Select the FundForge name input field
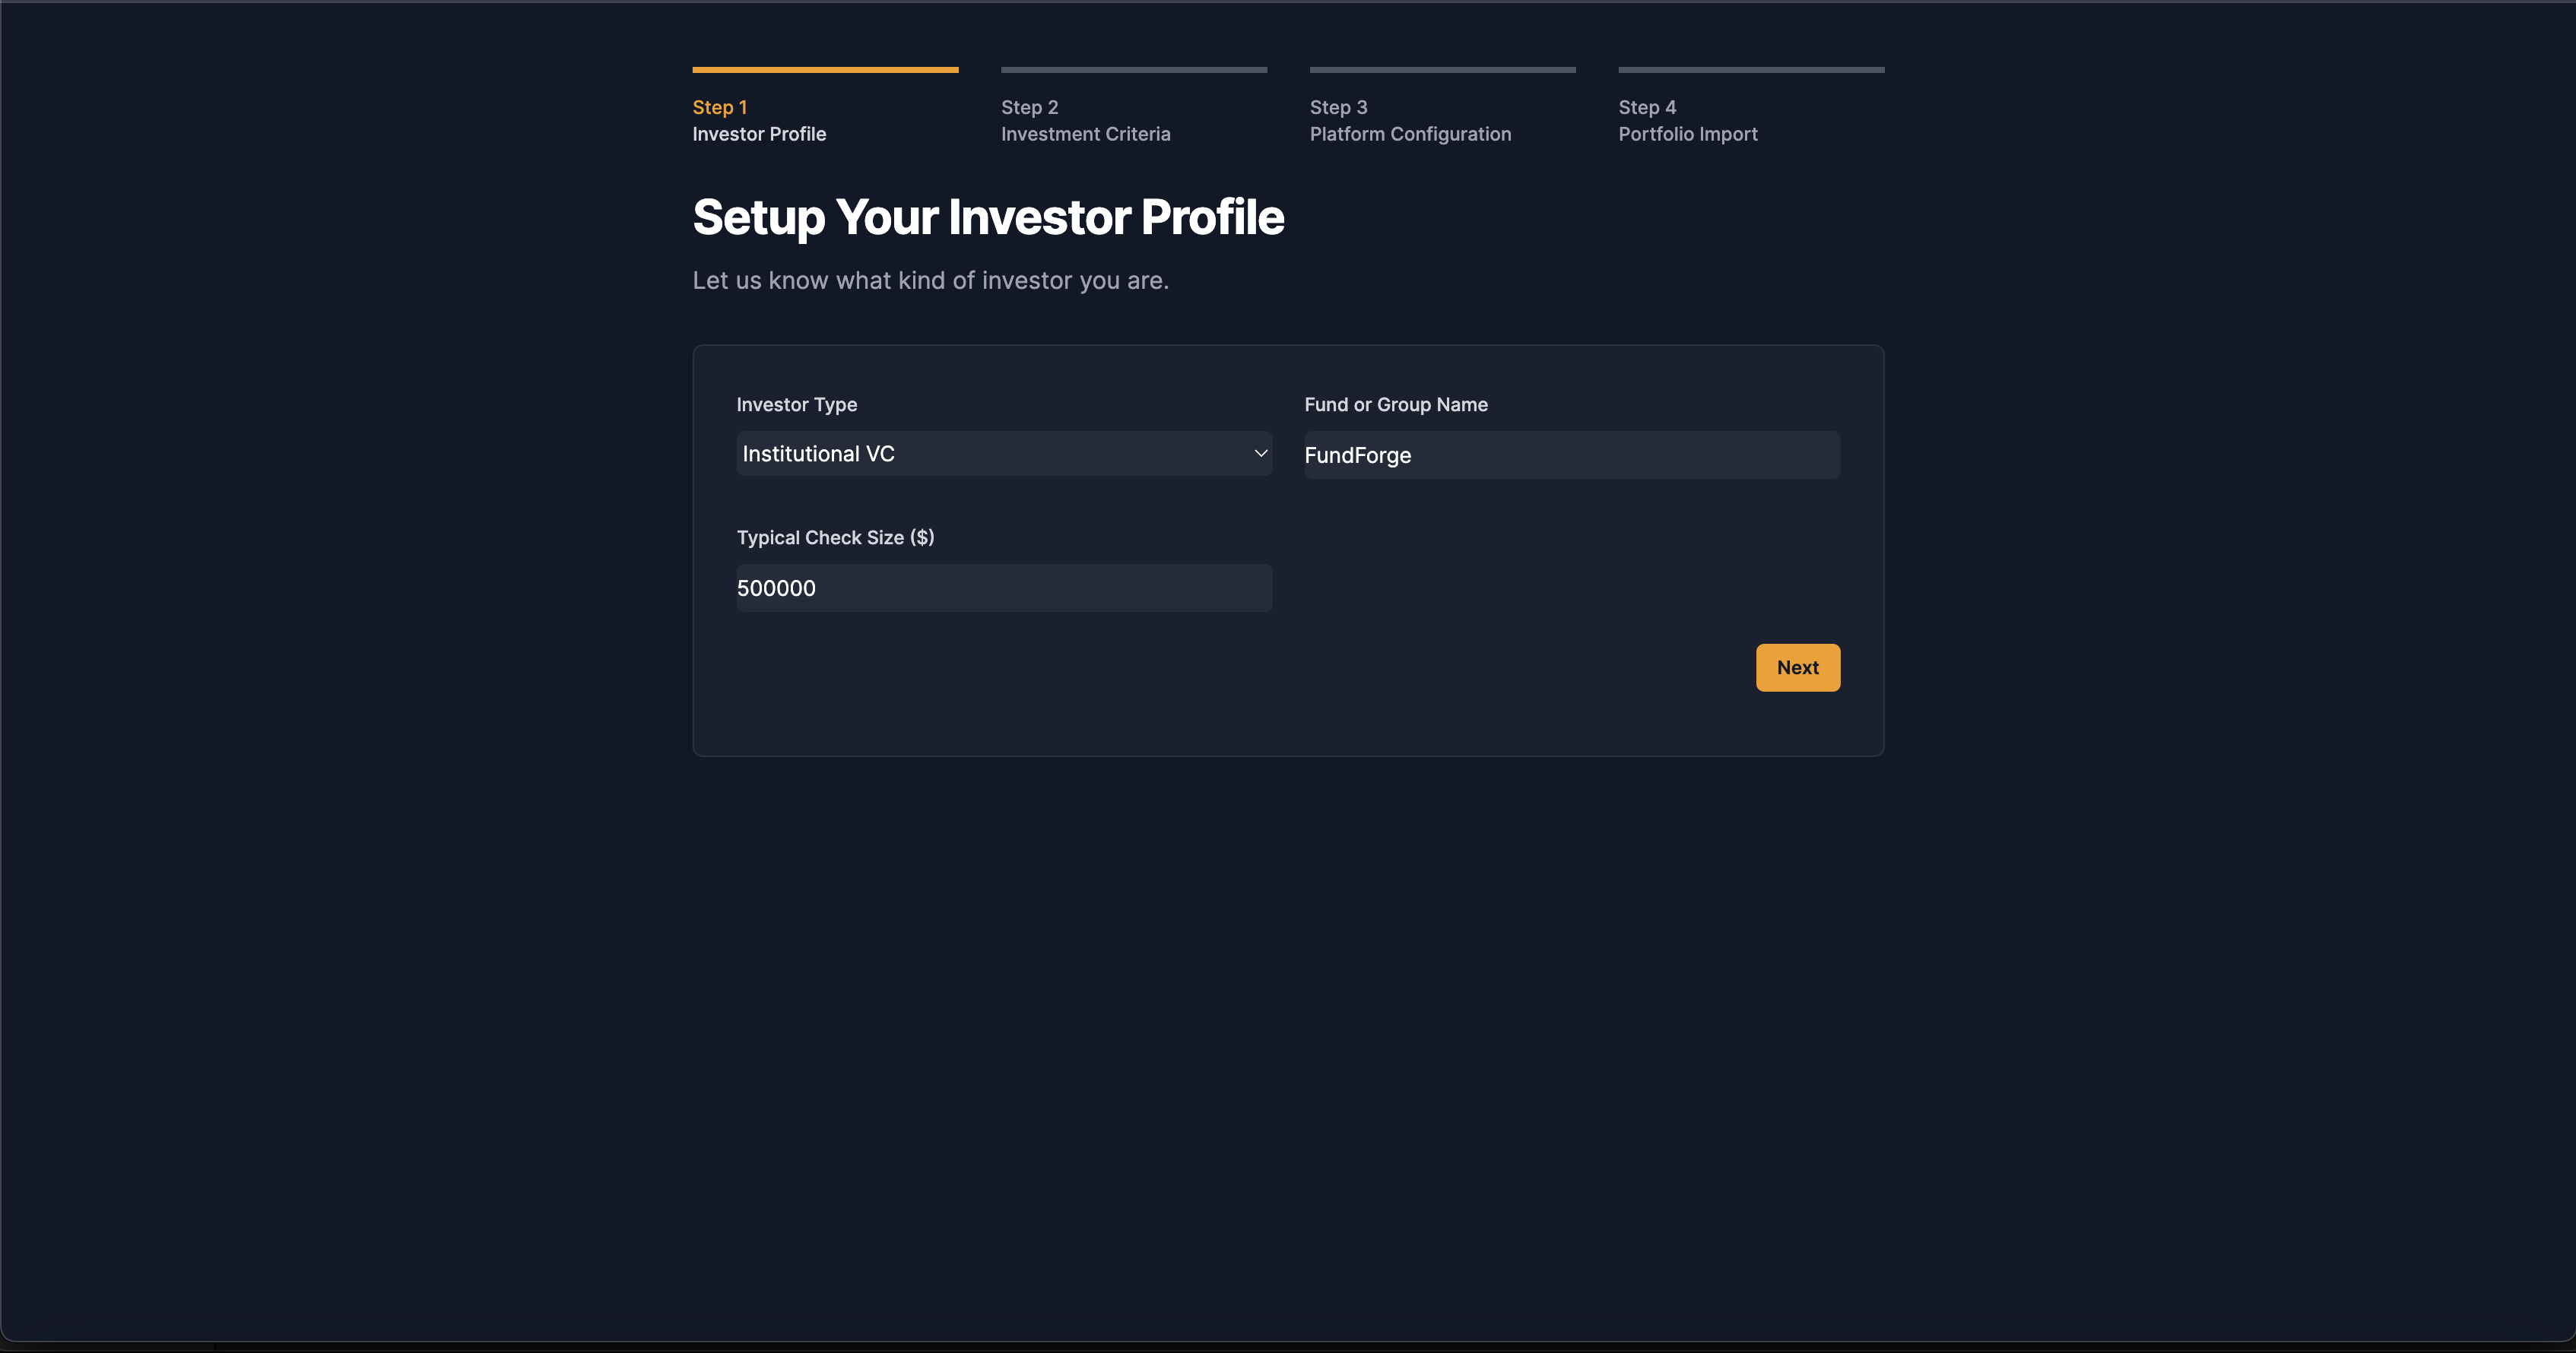Viewport: 2576px width, 1353px height. point(1571,454)
